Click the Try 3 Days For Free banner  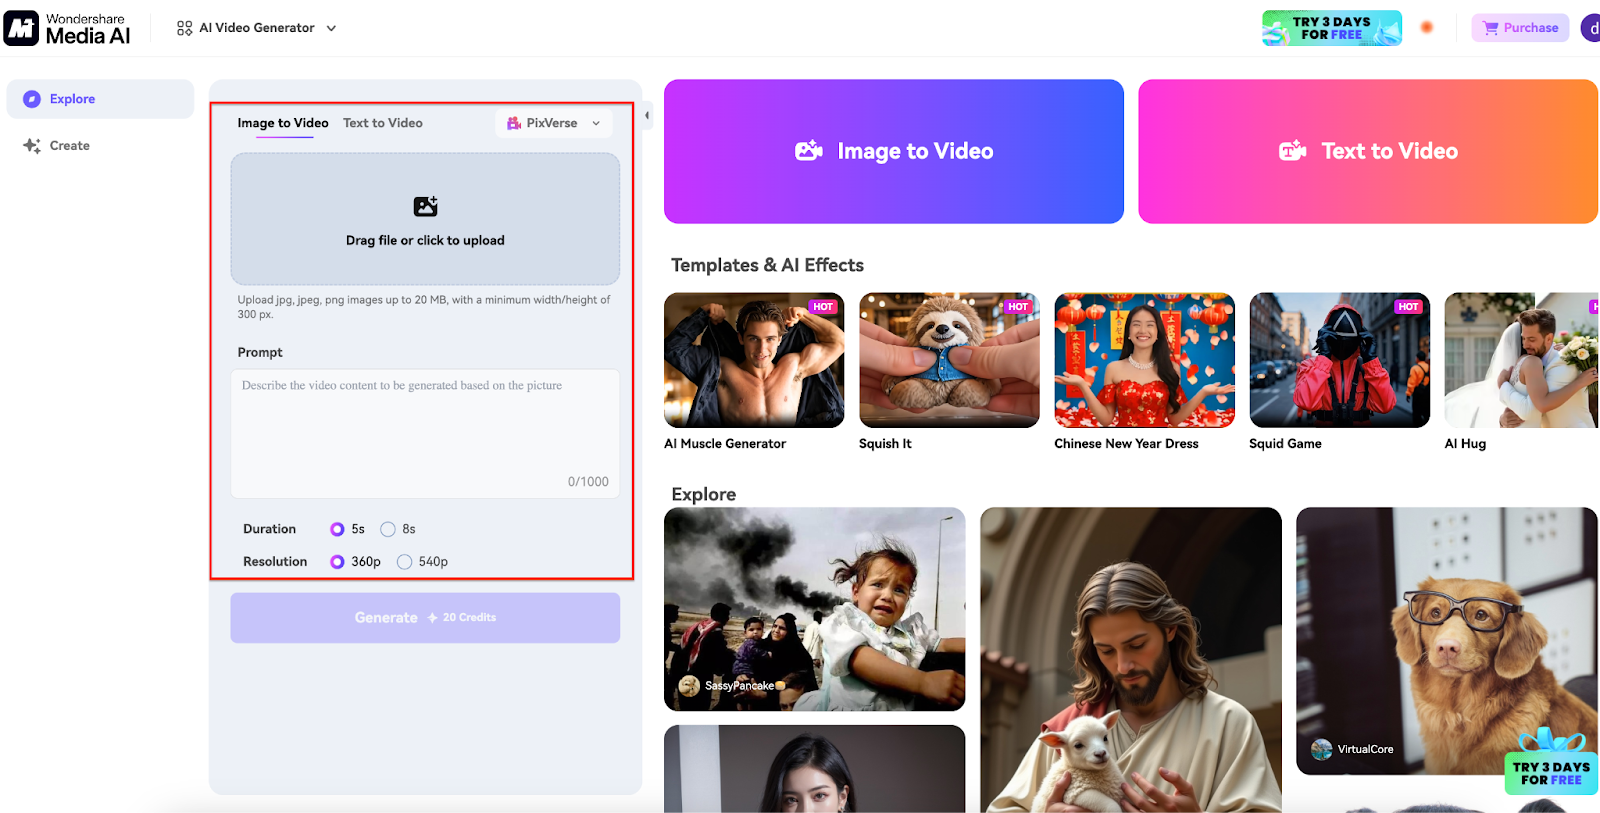(x=1331, y=28)
